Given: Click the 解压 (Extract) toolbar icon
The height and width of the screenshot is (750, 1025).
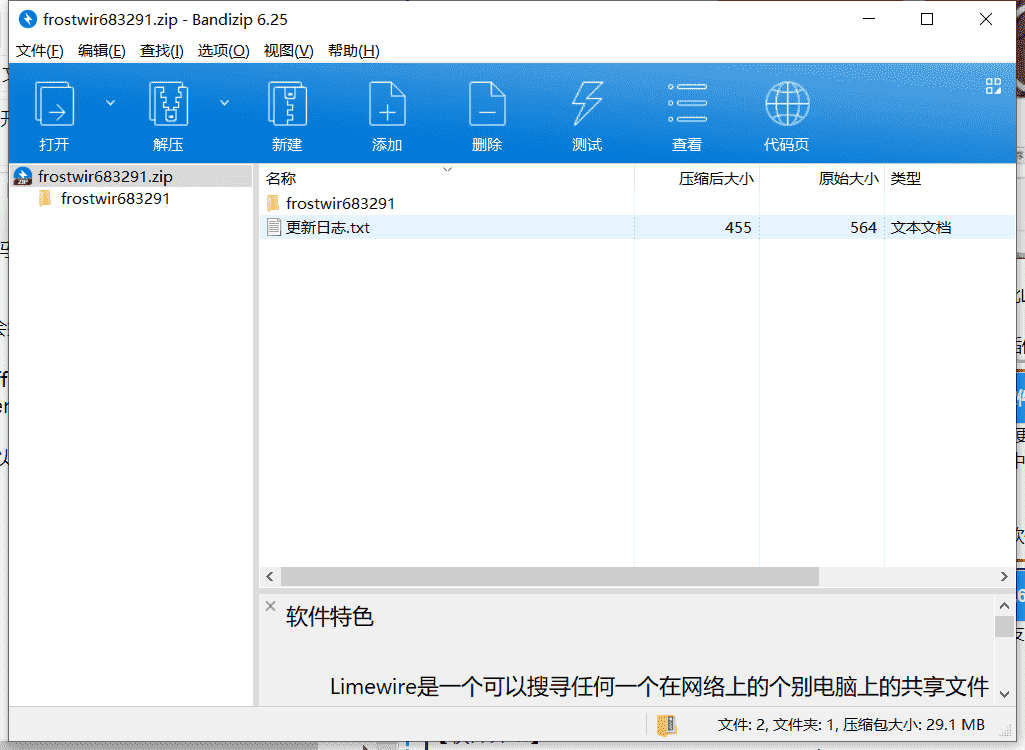Looking at the screenshot, I should click(169, 104).
